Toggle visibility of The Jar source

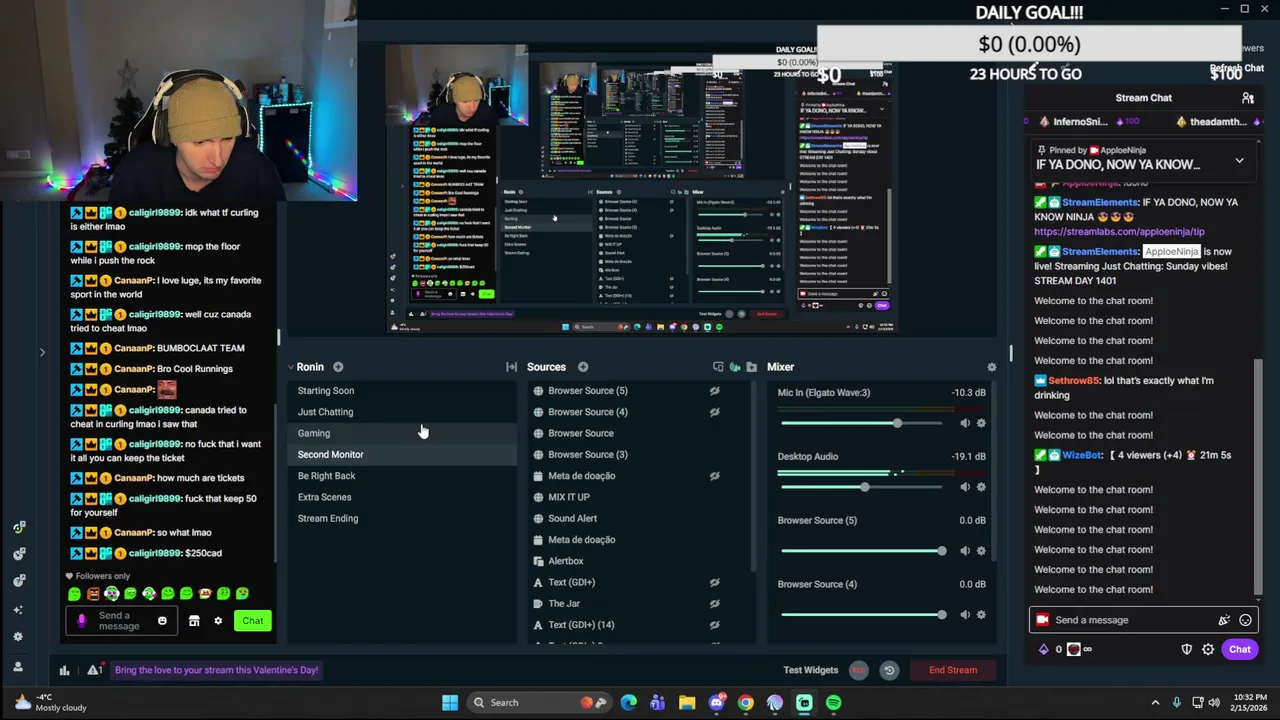tap(714, 604)
